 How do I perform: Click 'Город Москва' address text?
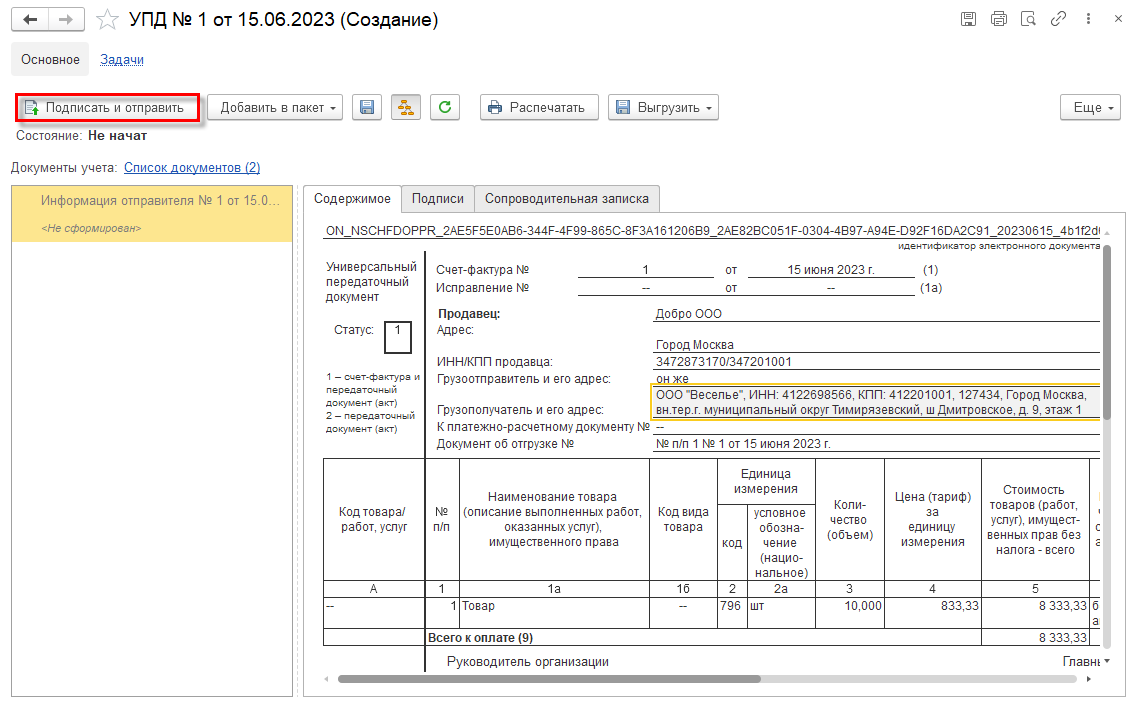pyautogui.click(x=694, y=345)
